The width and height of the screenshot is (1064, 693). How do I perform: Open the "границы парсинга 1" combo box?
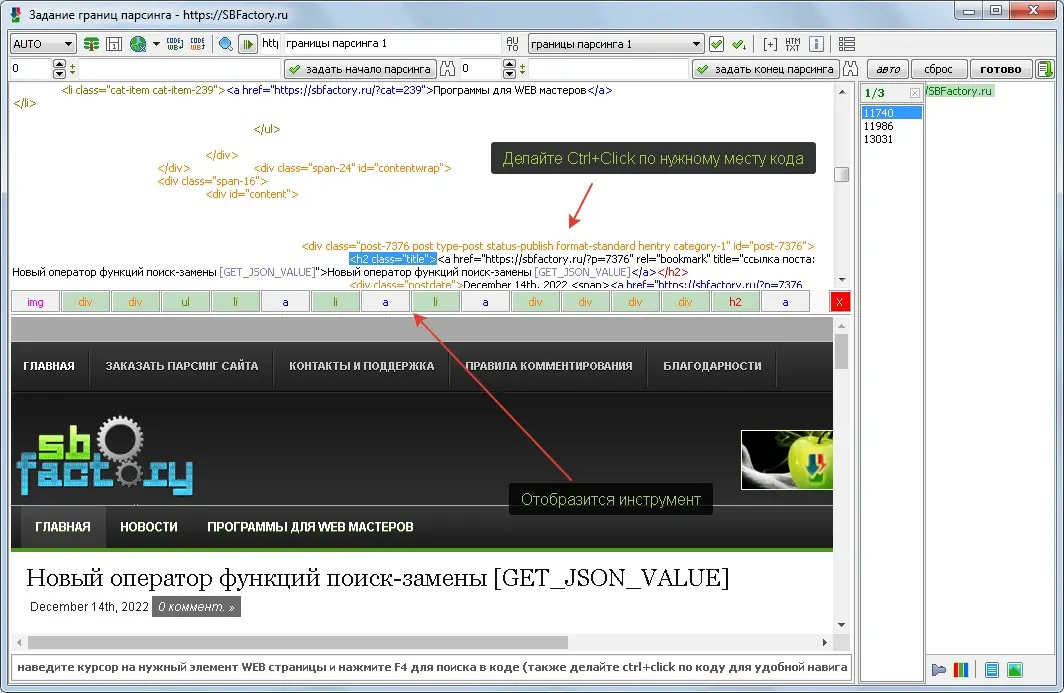point(615,43)
